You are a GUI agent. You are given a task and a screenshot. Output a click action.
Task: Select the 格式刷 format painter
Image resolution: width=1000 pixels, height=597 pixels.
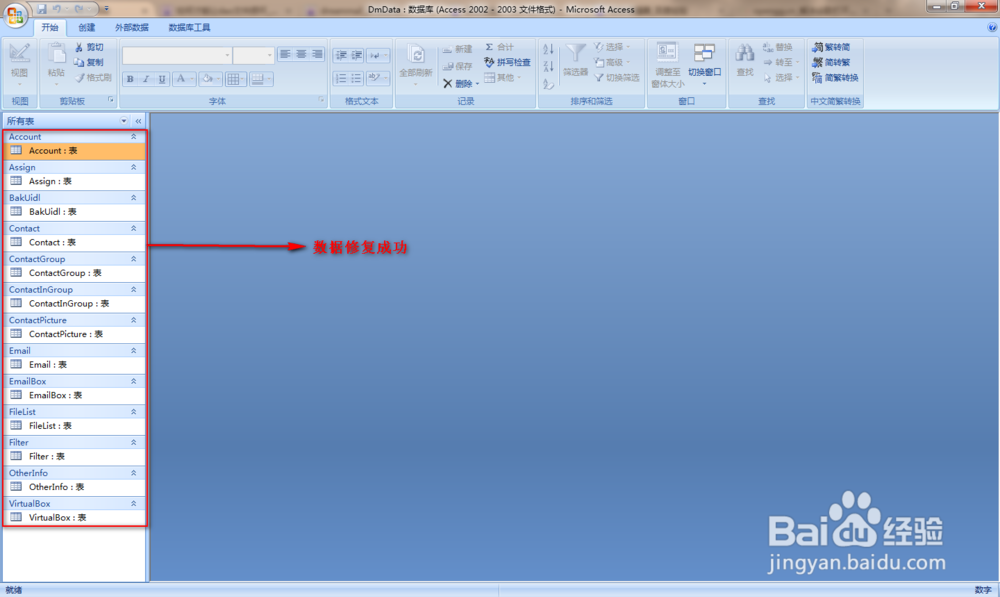[x=93, y=78]
